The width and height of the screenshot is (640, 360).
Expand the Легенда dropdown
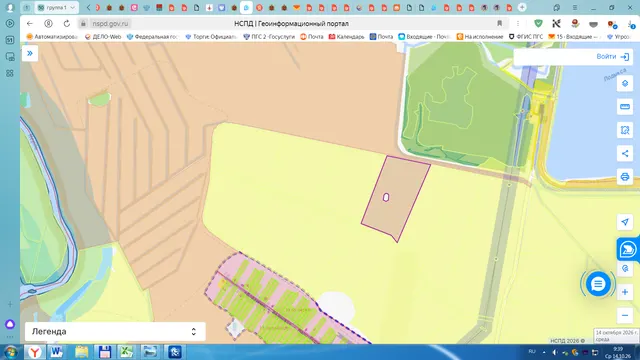(115, 331)
